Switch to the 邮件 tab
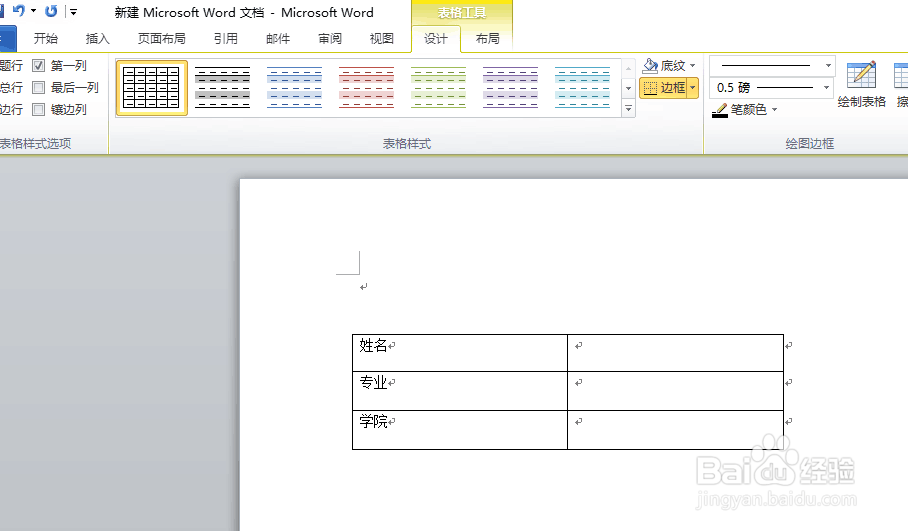908x531 pixels. [x=278, y=38]
